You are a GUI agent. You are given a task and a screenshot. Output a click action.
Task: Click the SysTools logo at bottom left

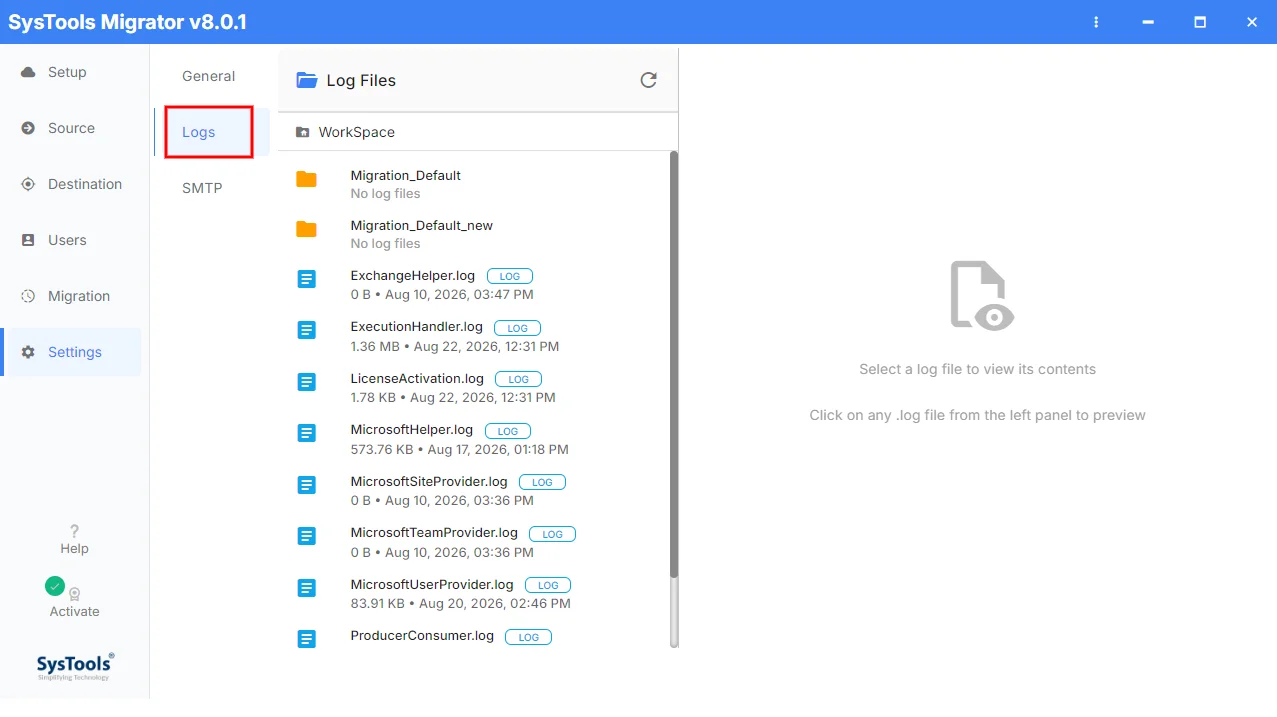pos(75,666)
